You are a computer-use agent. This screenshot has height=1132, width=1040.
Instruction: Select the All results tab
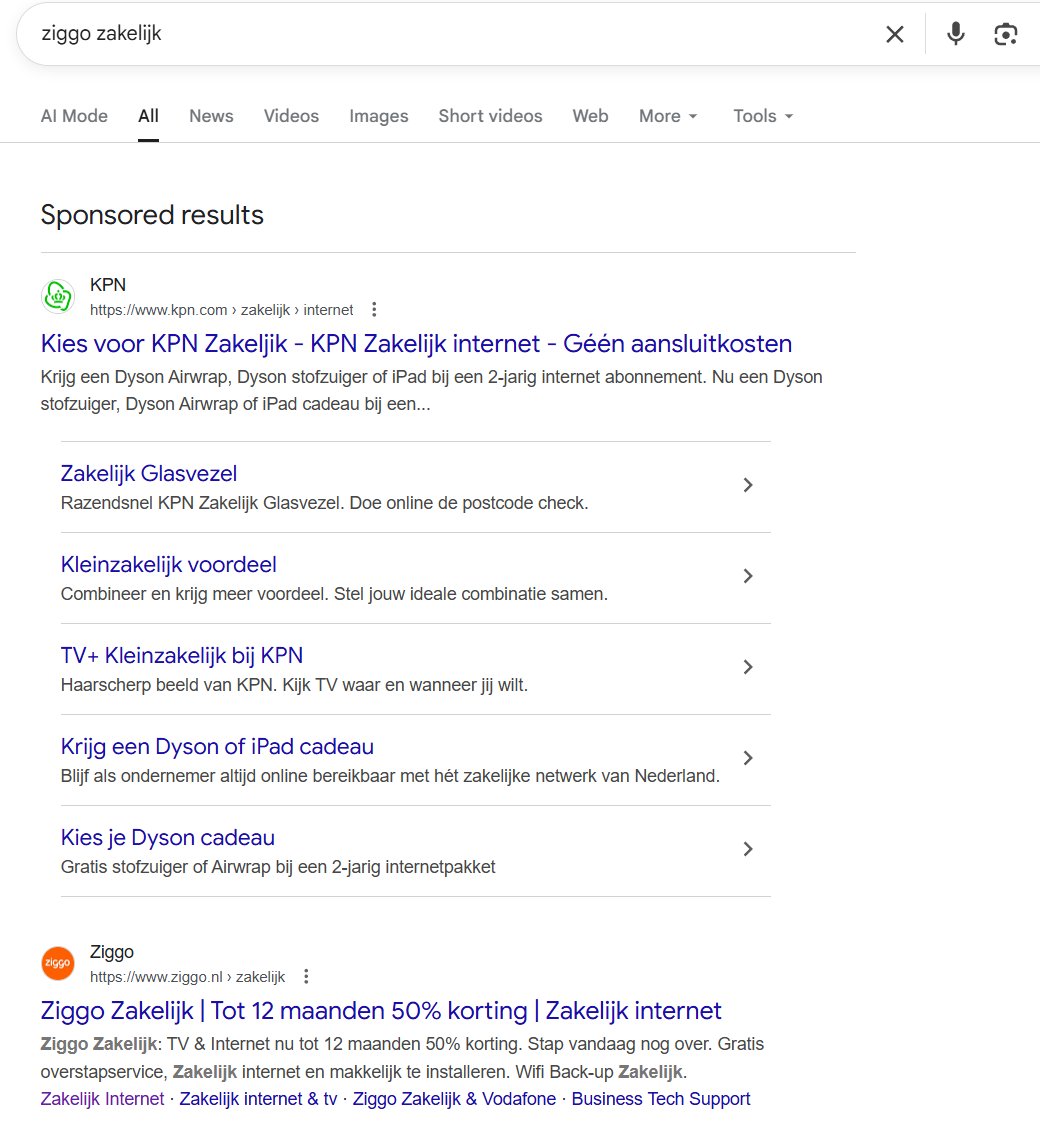(149, 116)
